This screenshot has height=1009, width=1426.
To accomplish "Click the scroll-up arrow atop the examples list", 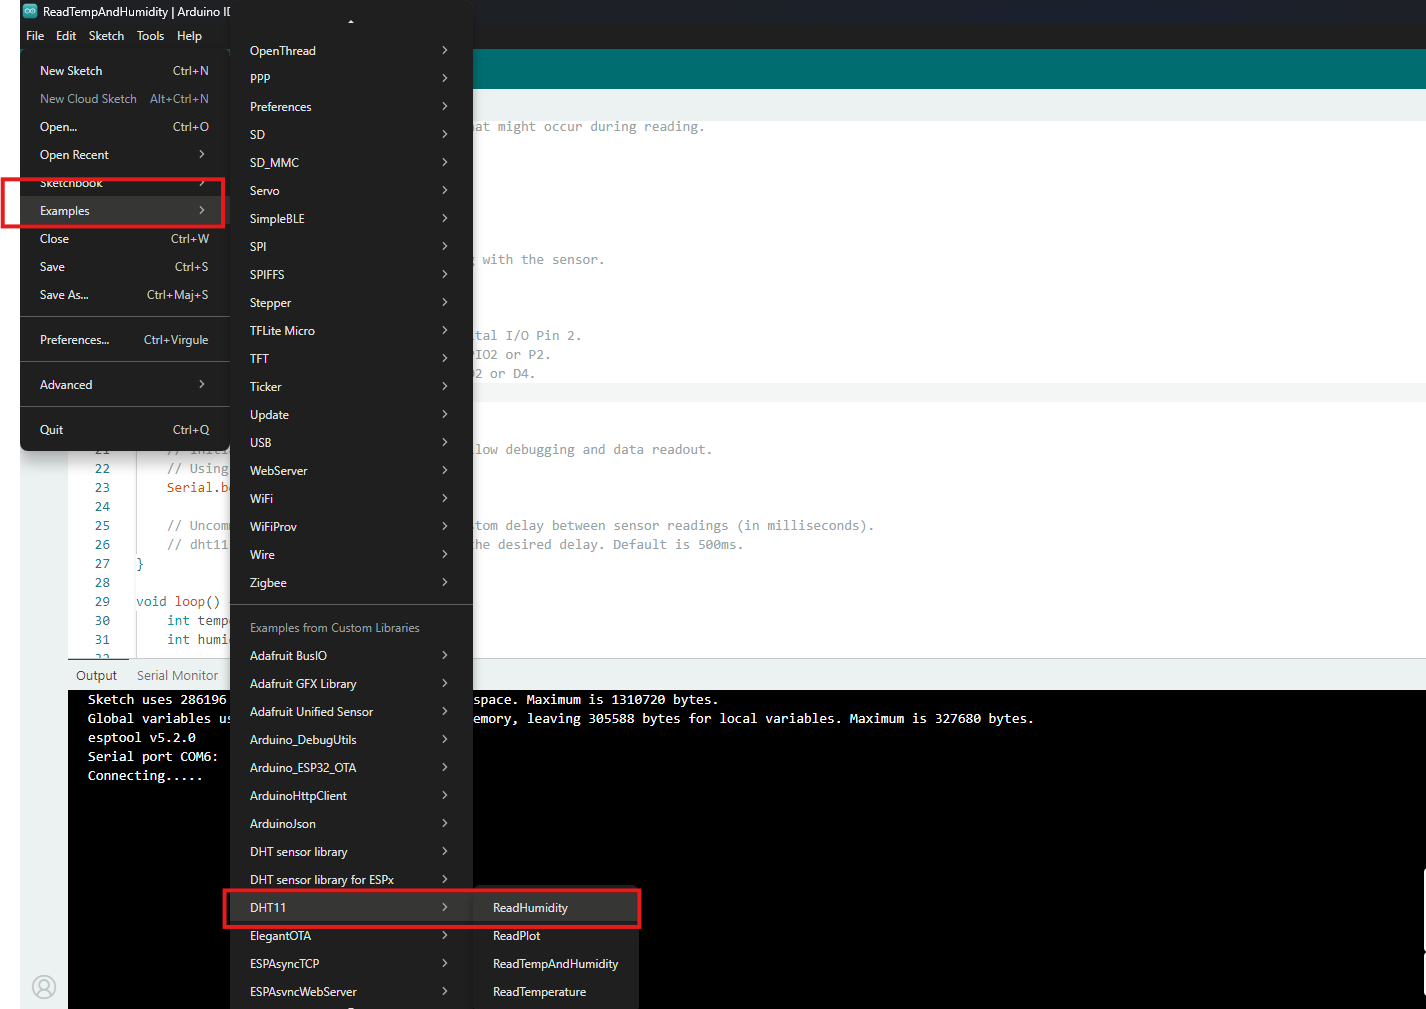I will (351, 21).
